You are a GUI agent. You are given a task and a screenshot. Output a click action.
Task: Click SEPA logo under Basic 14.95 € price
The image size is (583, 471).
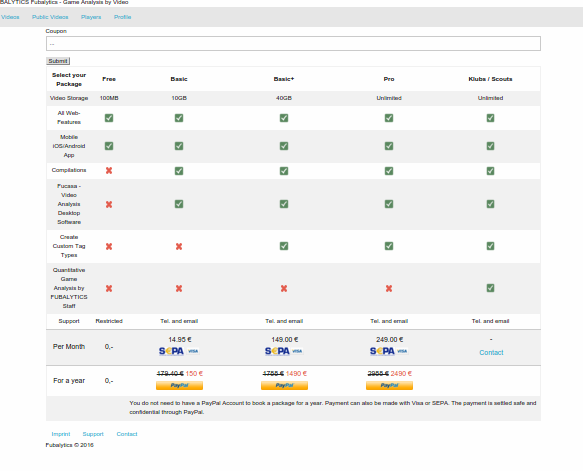pyautogui.click(x=171, y=351)
